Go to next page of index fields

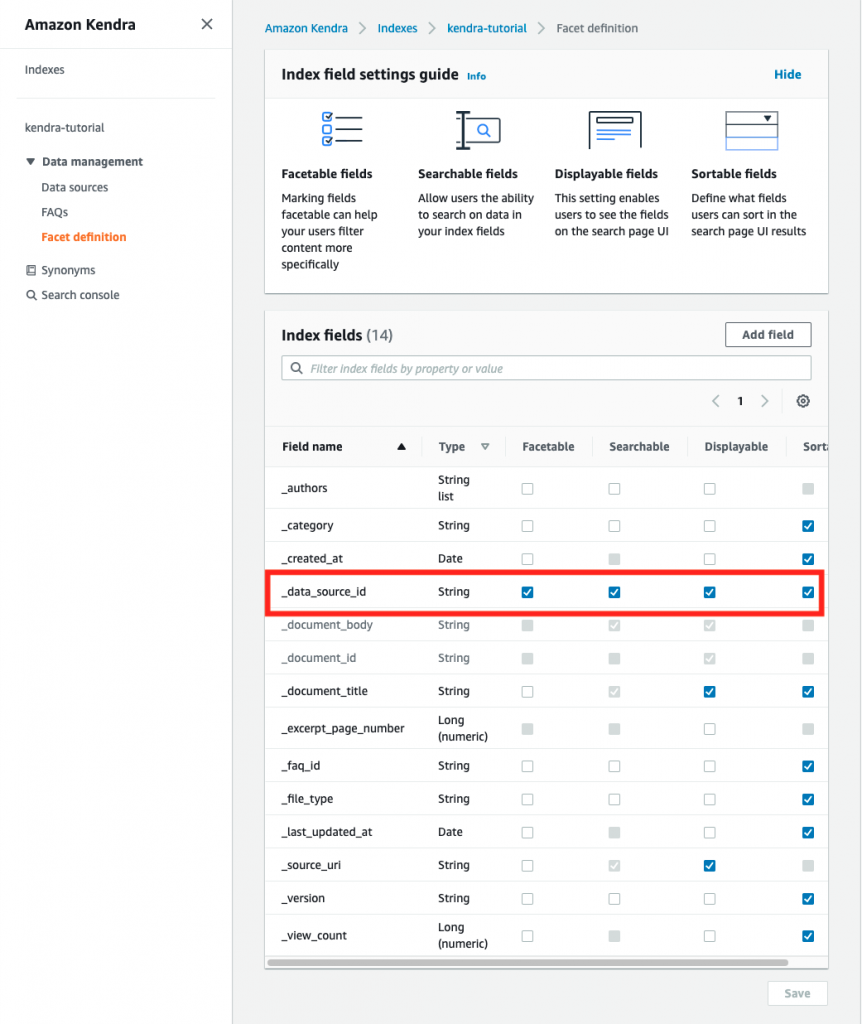point(765,401)
